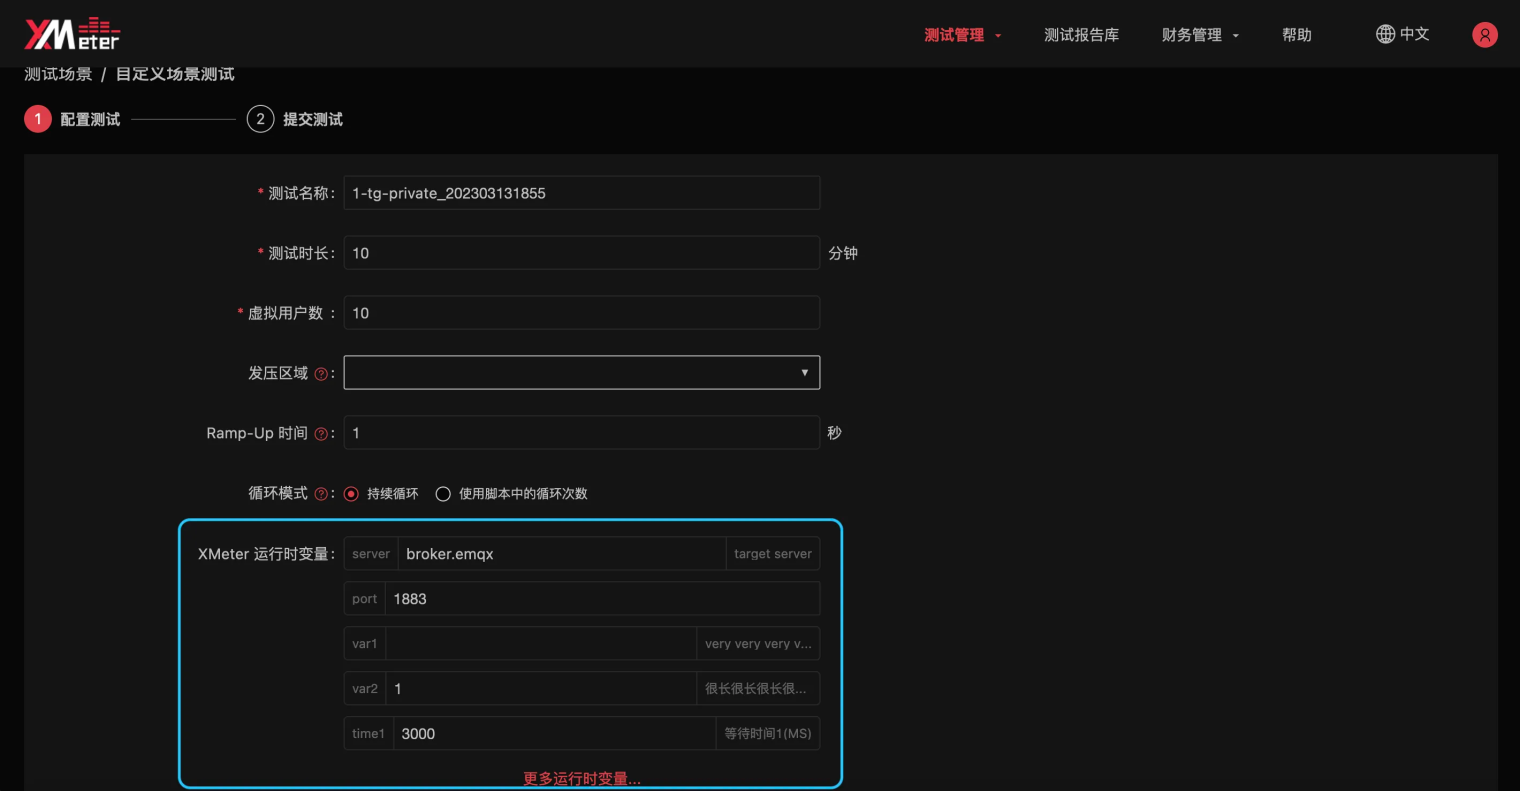Click the help icon beside Ramp-Up 时间
The height and width of the screenshot is (791, 1520).
tap(320, 432)
